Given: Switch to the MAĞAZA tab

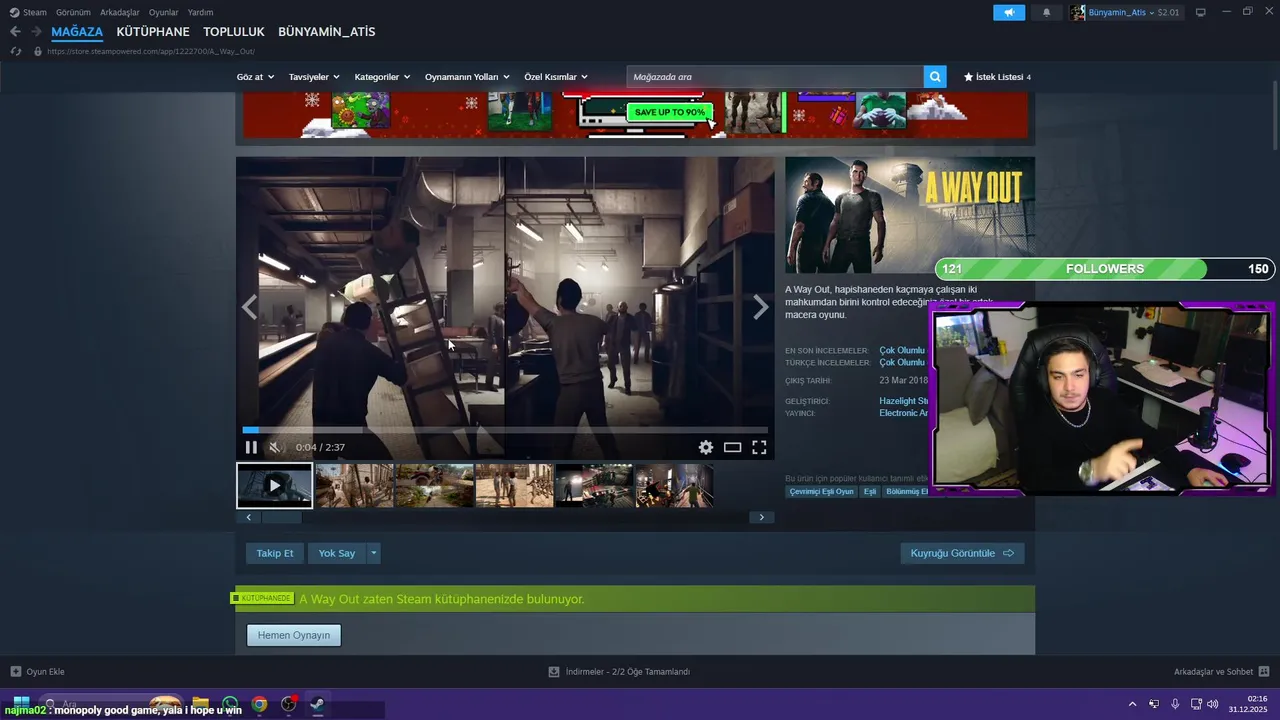Looking at the screenshot, I should click(x=77, y=32).
